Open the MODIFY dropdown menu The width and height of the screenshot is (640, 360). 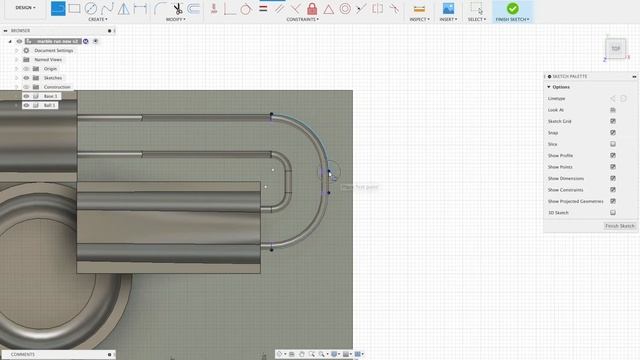pos(176,19)
